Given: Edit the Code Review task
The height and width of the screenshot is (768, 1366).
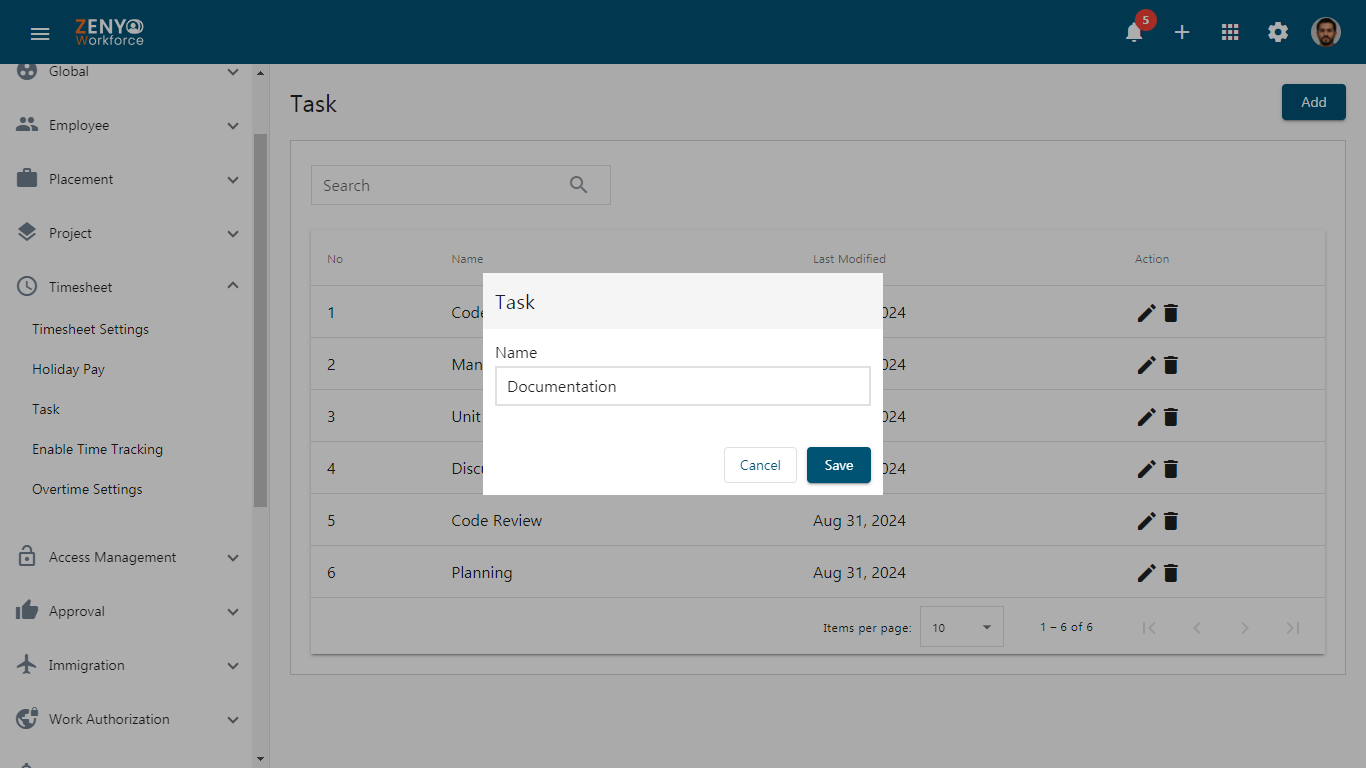Looking at the screenshot, I should point(1147,521).
